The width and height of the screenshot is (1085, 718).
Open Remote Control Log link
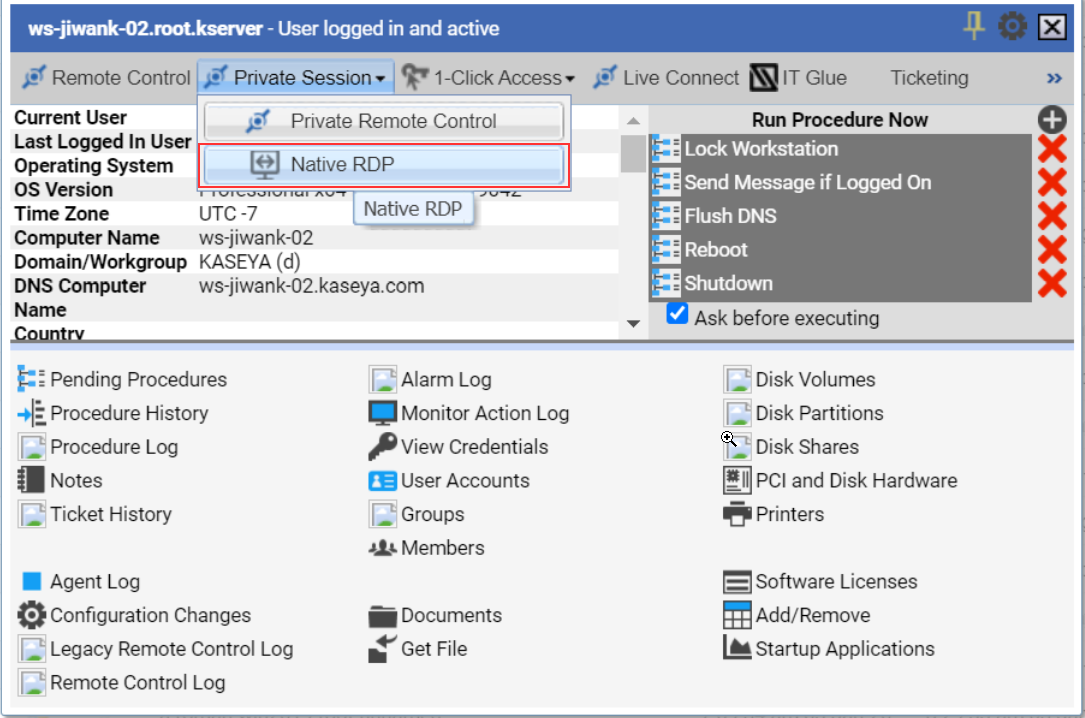point(138,683)
